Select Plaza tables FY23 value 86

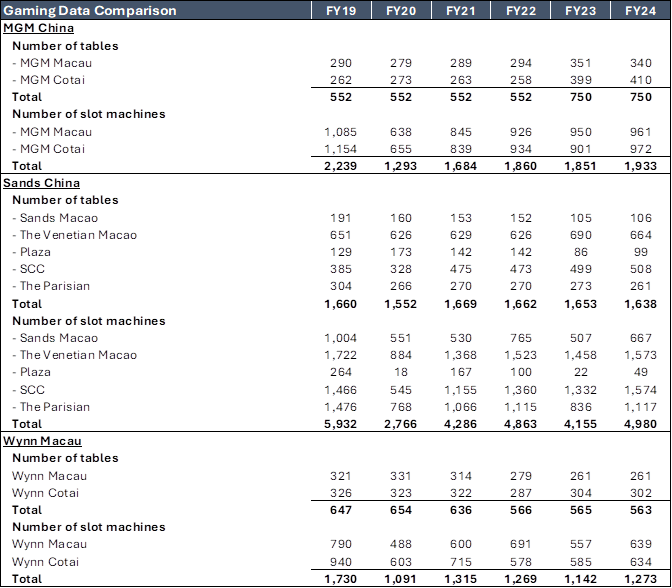click(581, 252)
